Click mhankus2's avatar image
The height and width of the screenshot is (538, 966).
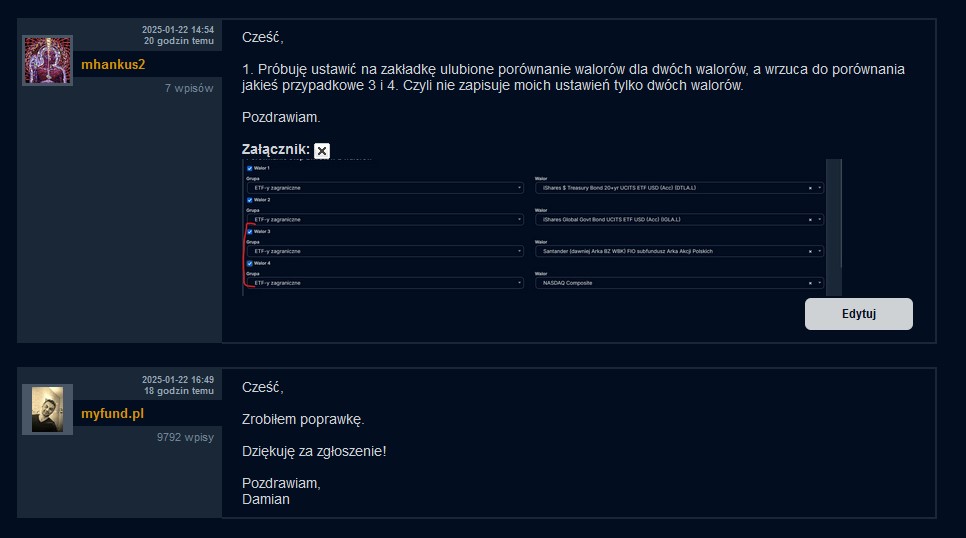pos(47,61)
